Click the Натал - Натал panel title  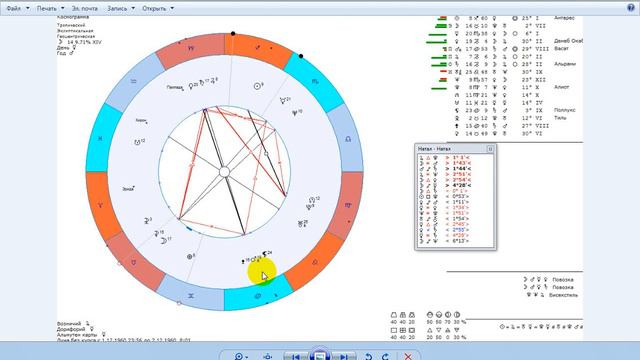434,149
